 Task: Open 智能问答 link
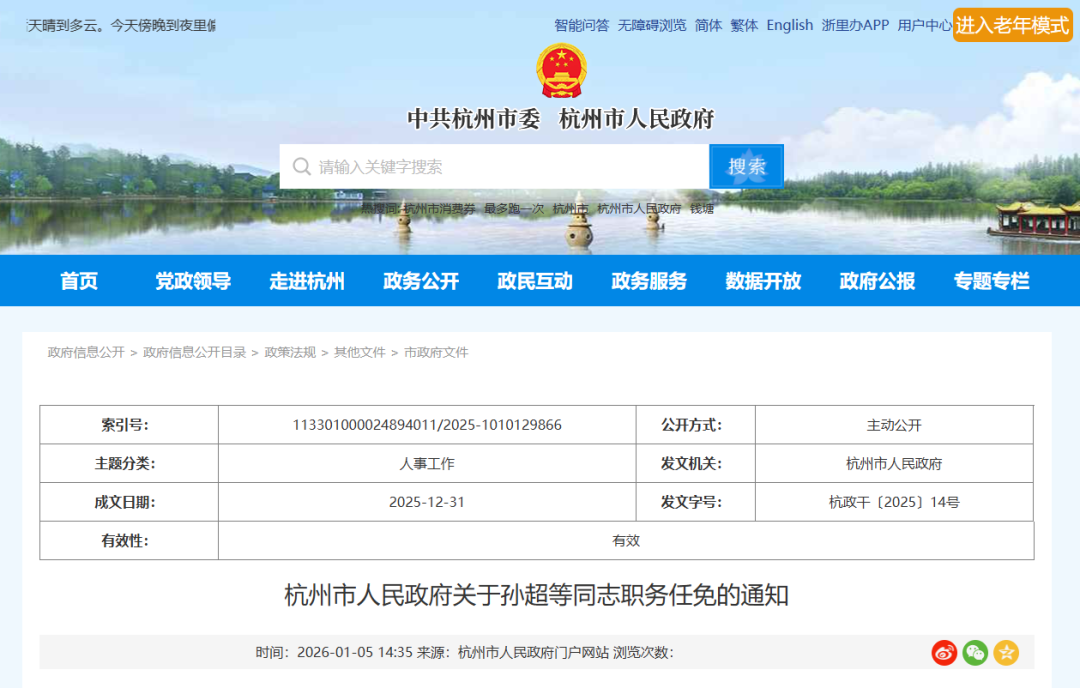[x=581, y=25]
